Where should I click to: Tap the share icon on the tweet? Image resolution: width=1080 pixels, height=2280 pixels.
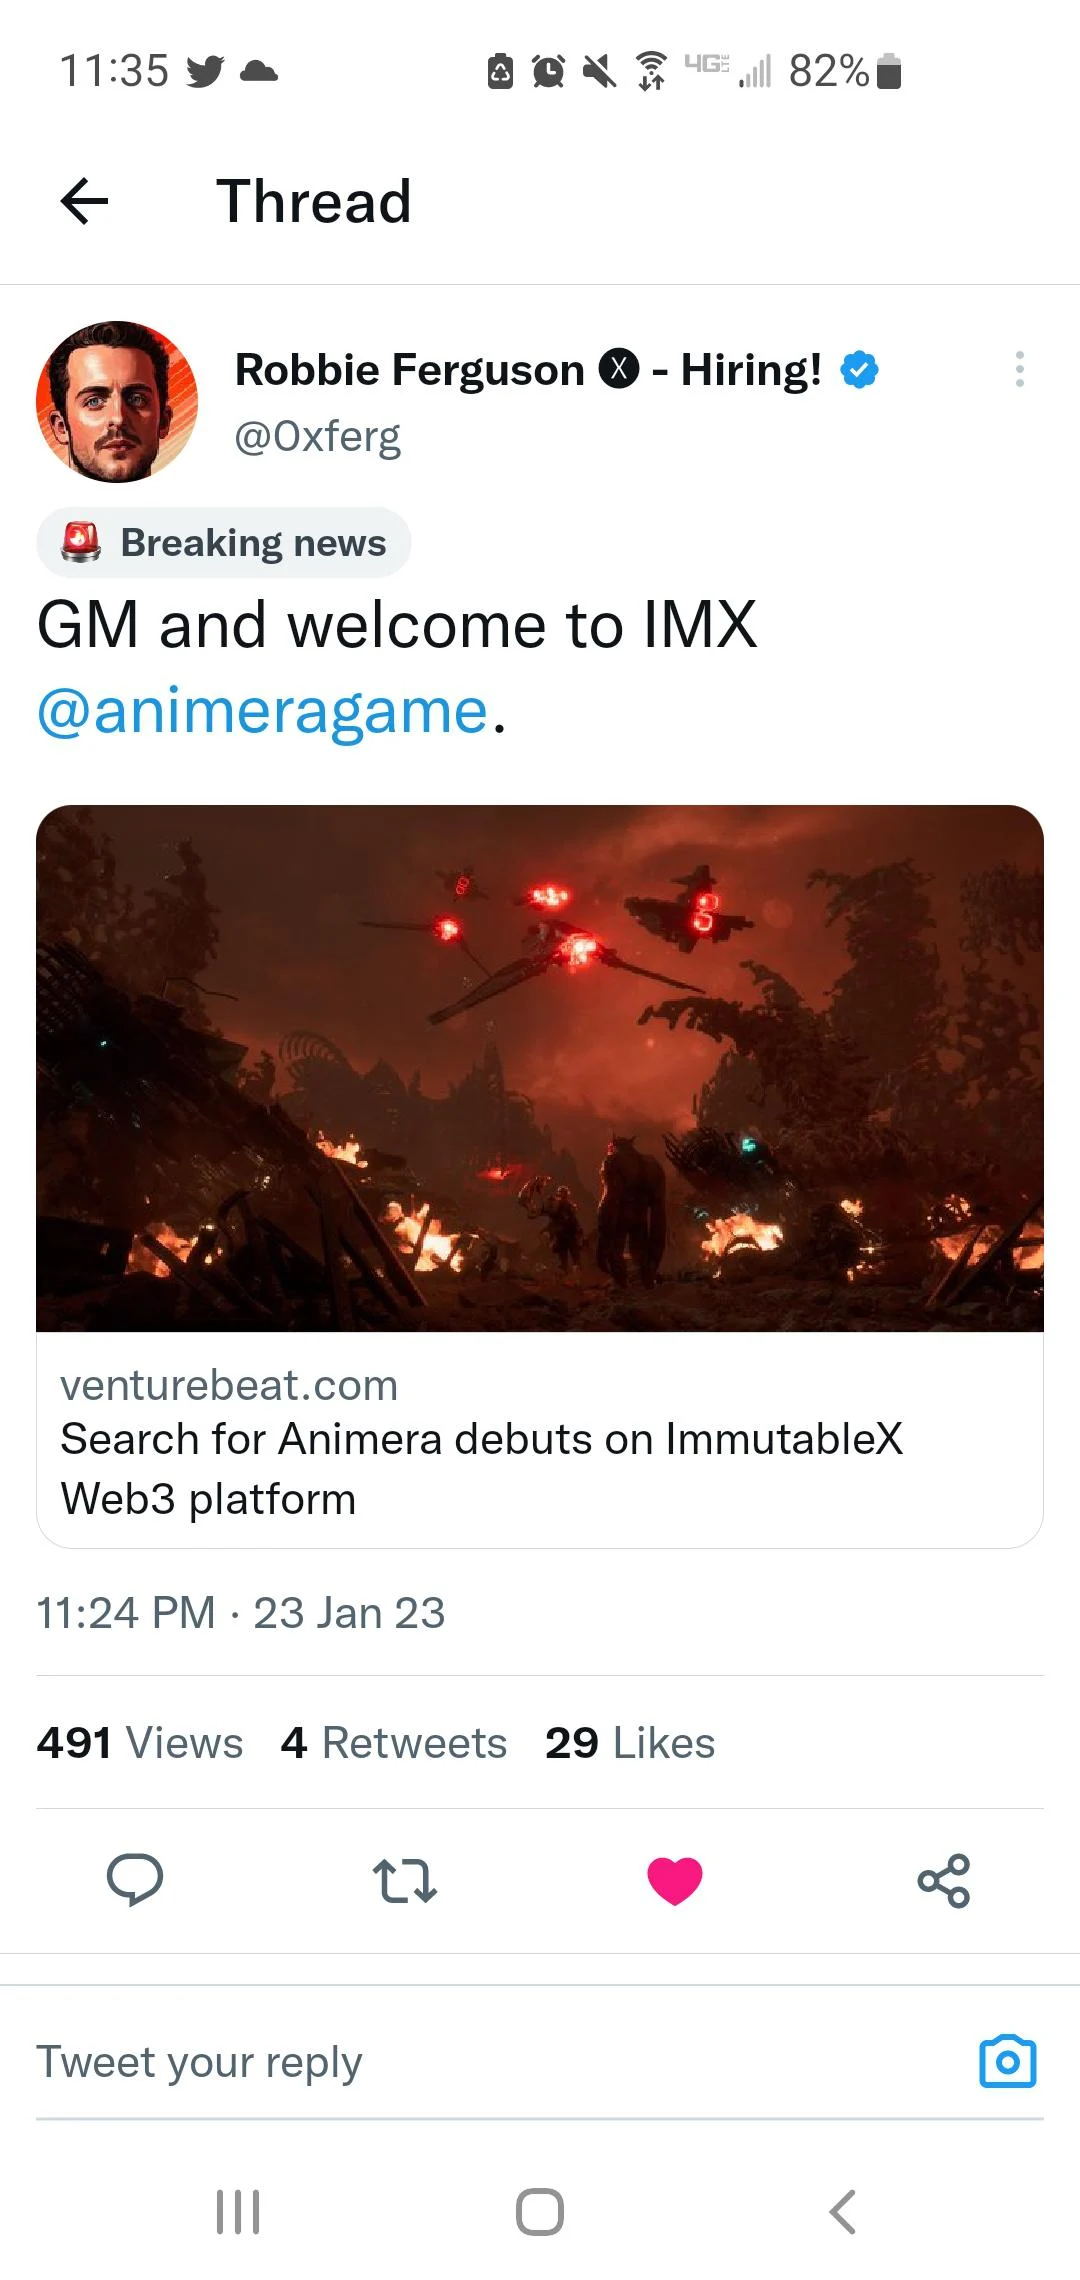[x=944, y=1878]
